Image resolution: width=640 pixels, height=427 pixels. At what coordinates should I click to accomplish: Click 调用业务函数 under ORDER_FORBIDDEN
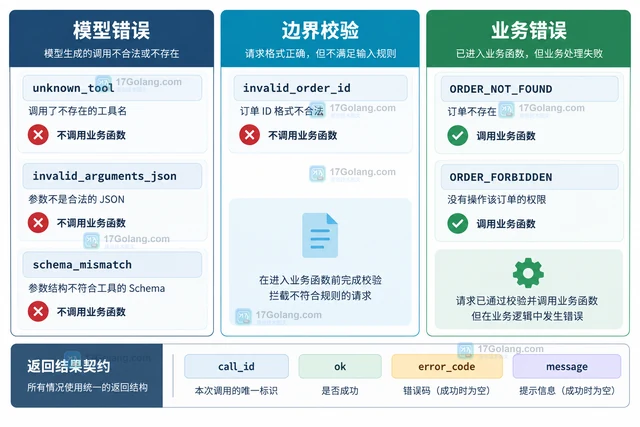click(x=506, y=224)
